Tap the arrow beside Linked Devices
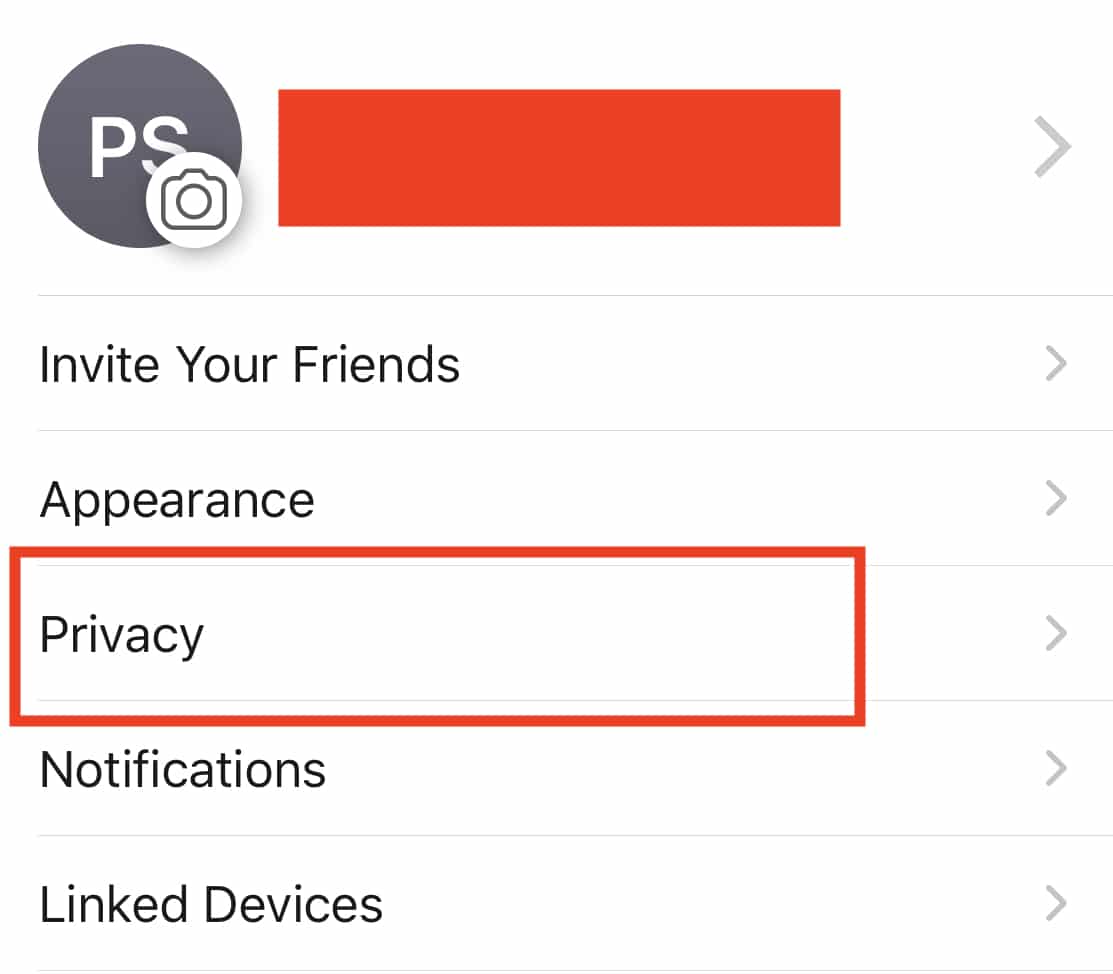This screenshot has height=974, width=1113. pyautogui.click(x=1055, y=903)
